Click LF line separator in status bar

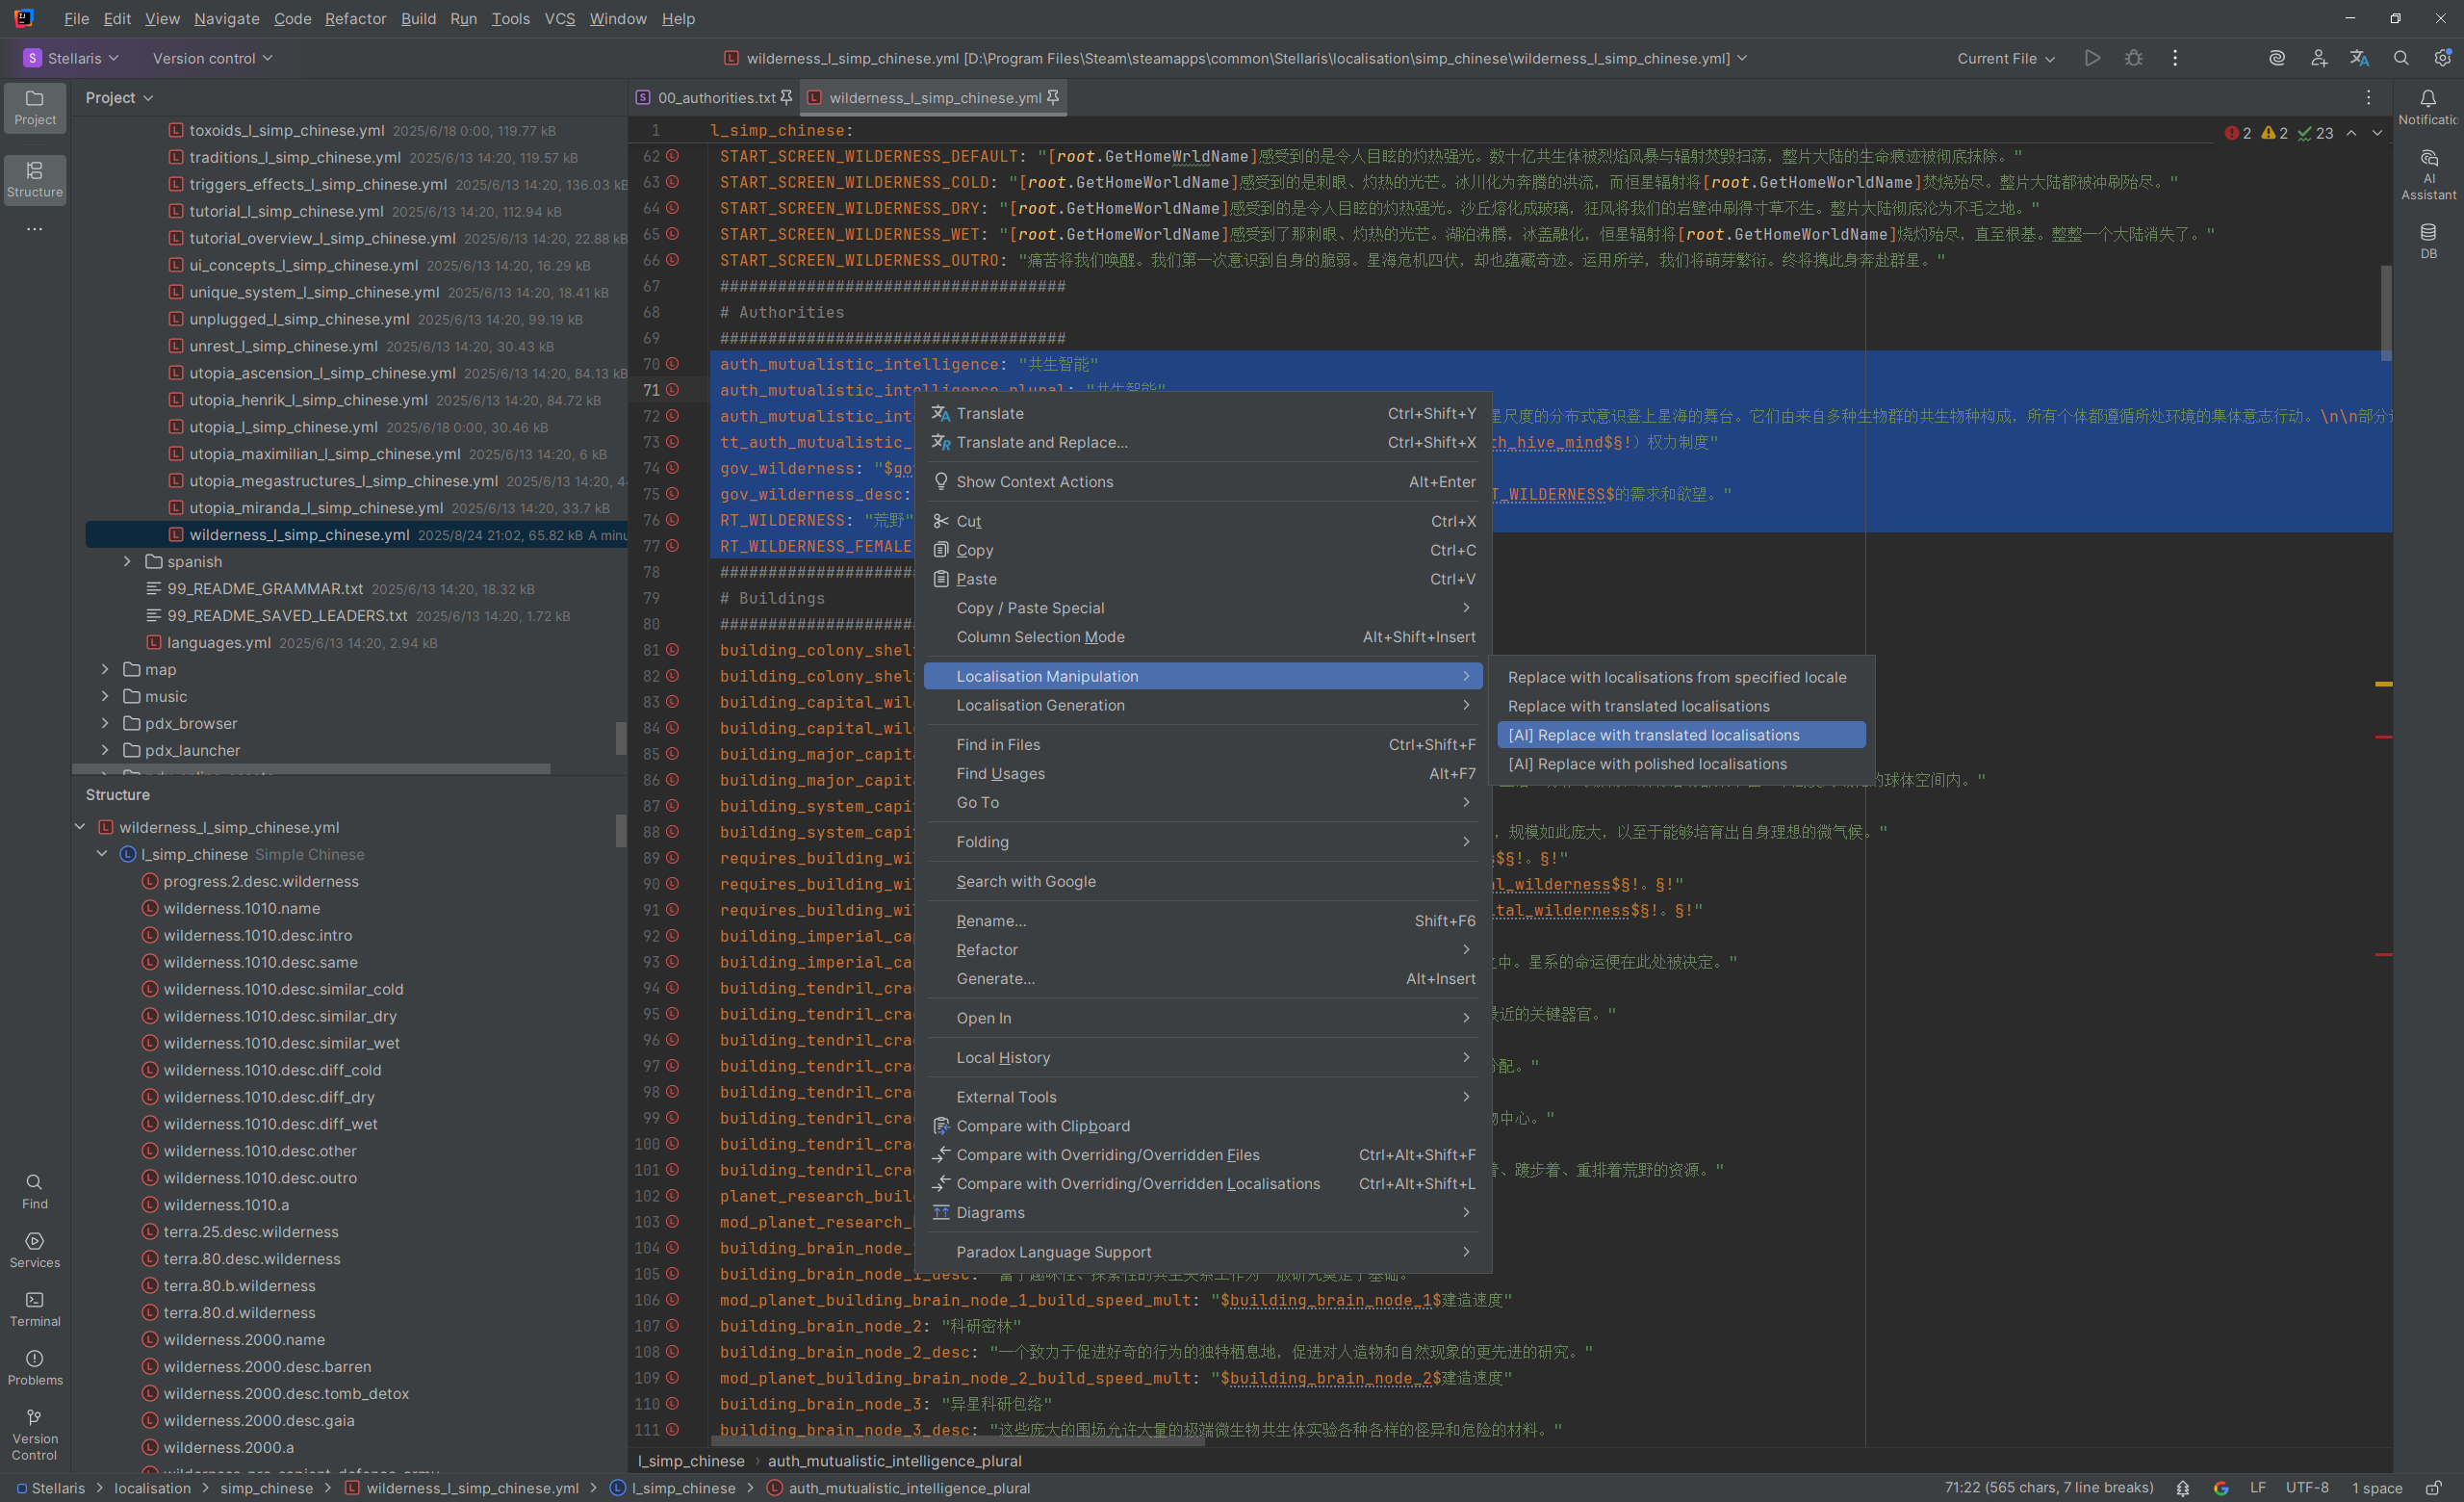pyautogui.click(x=2257, y=1488)
